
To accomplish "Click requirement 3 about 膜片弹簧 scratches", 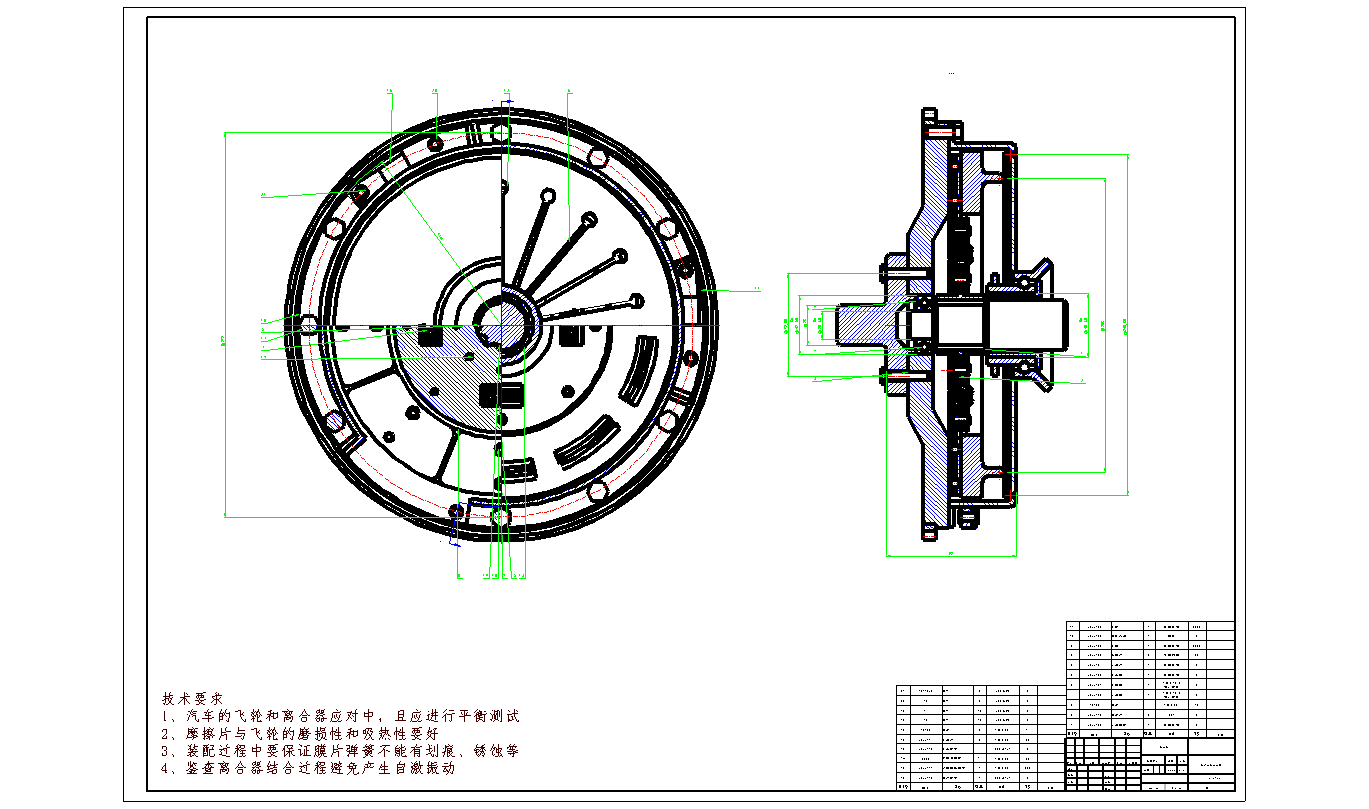I will tap(339, 750).
